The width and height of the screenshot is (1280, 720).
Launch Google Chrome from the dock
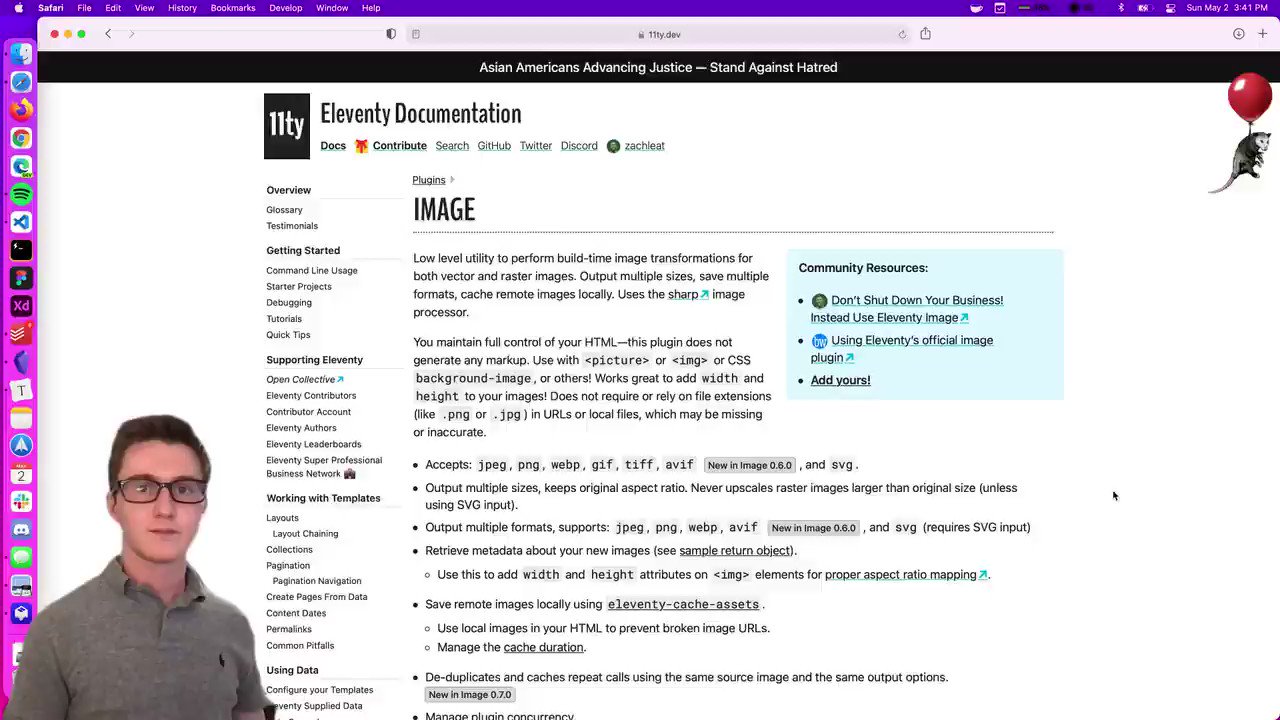pyautogui.click(x=21, y=138)
